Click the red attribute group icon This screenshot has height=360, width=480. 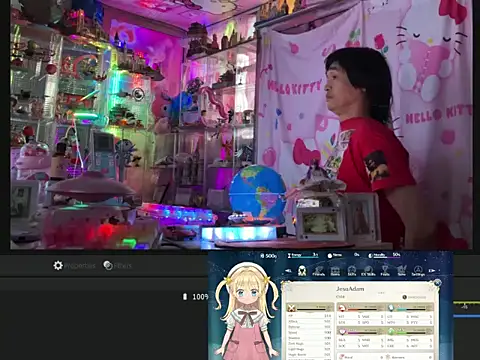tap(342, 307)
